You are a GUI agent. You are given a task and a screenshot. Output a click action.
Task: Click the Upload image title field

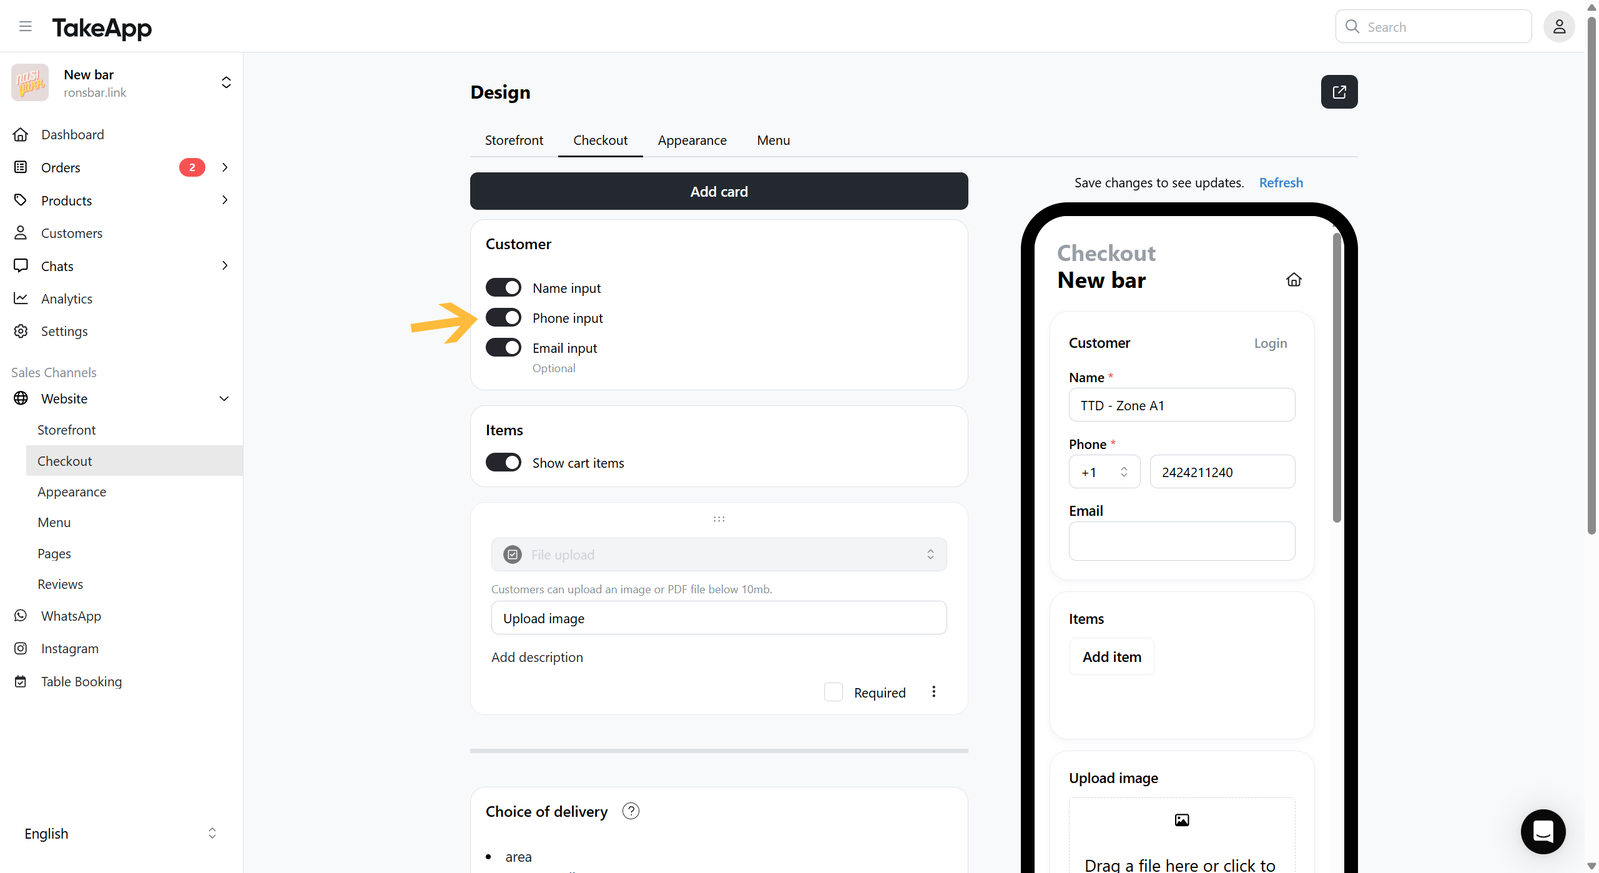[719, 618]
